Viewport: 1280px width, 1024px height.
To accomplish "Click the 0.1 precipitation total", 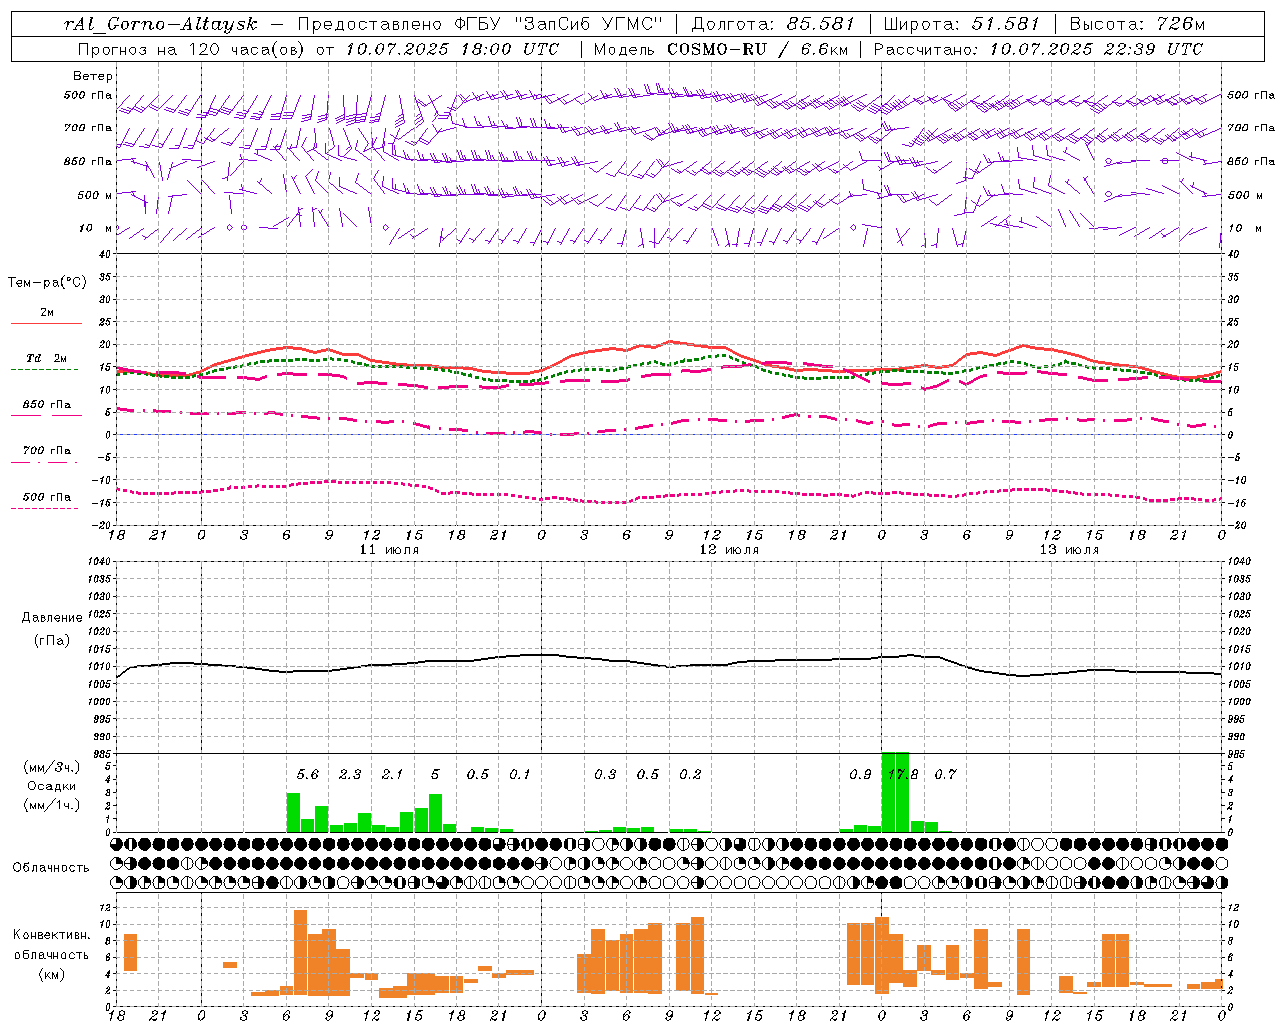I will click(520, 774).
